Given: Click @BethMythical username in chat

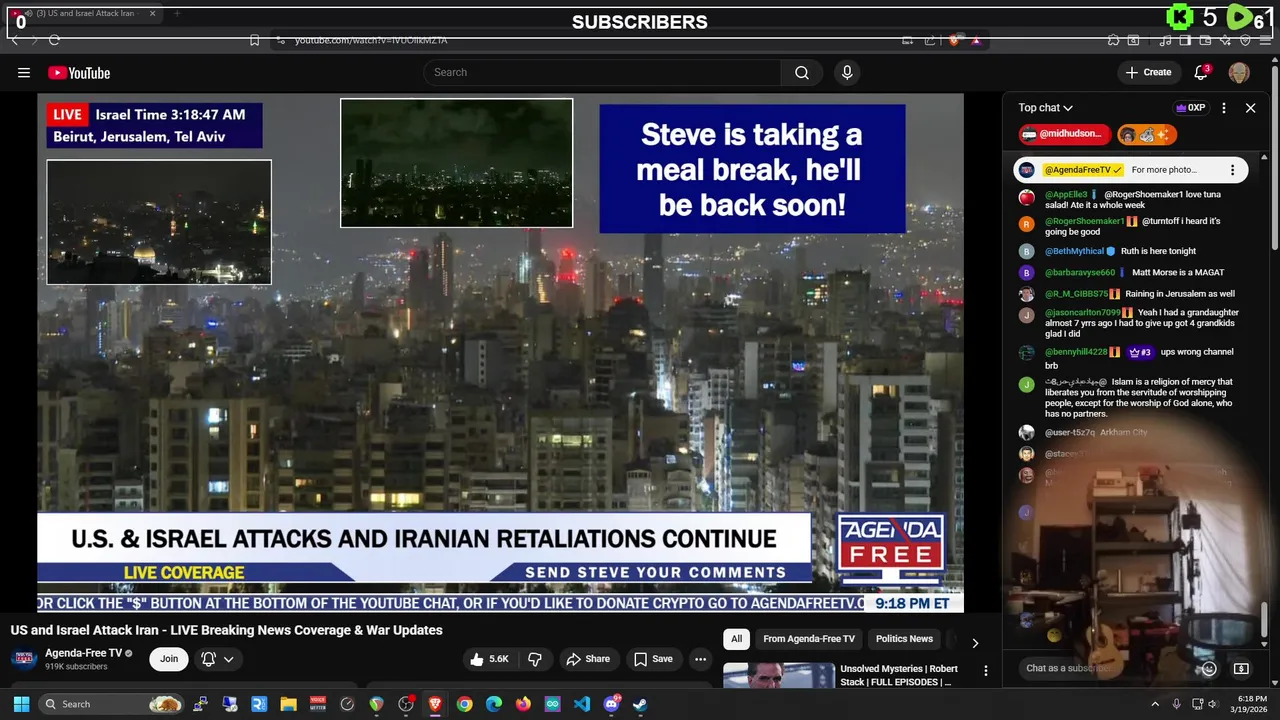Looking at the screenshot, I should pos(1074,251).
